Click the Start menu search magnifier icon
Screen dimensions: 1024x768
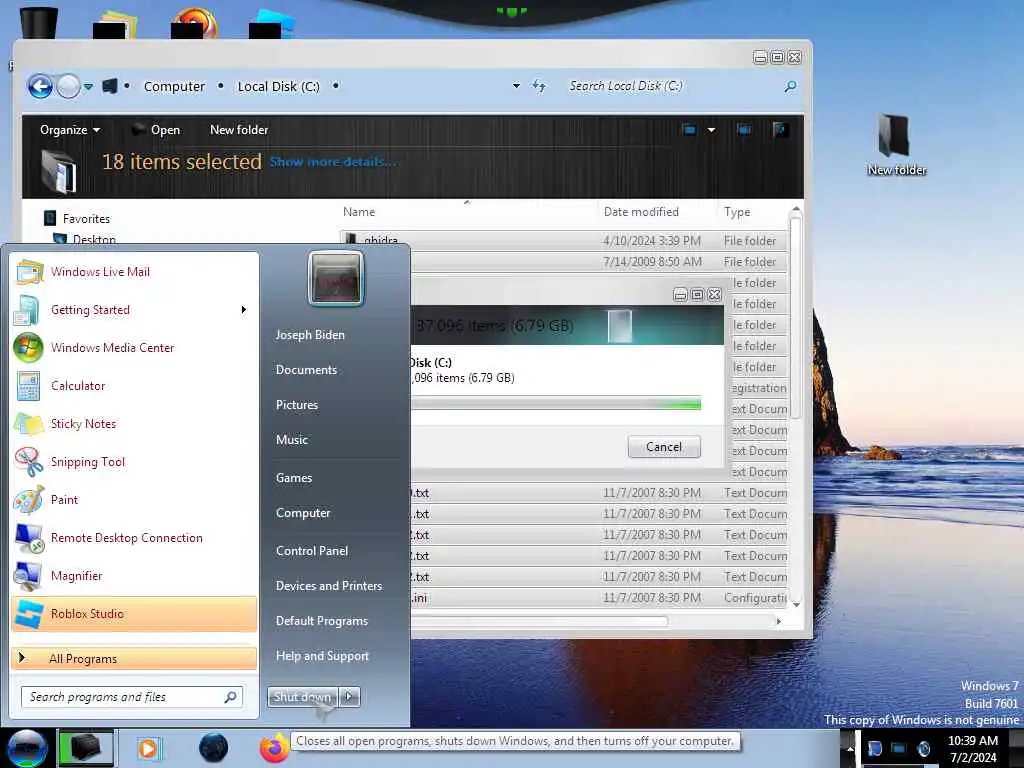[230, 697]
